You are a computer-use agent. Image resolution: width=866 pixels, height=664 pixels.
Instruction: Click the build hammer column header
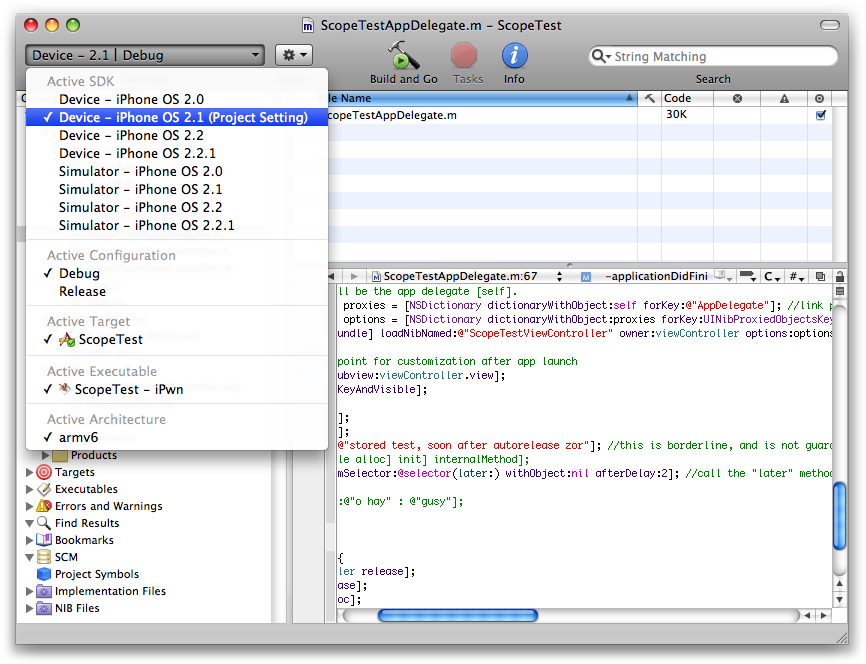coord(650,98)
